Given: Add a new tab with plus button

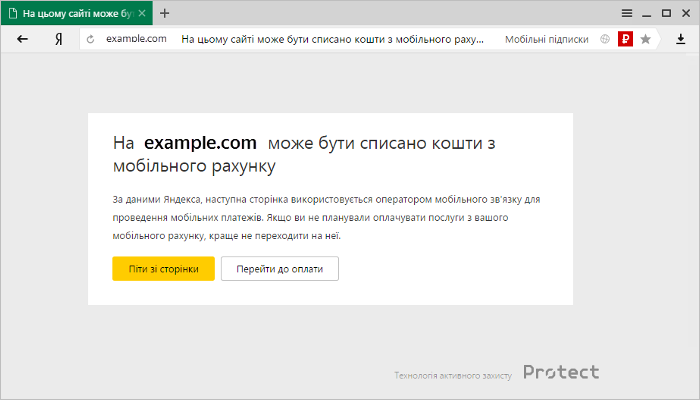Looking at the screenshot, I should 165,13.
